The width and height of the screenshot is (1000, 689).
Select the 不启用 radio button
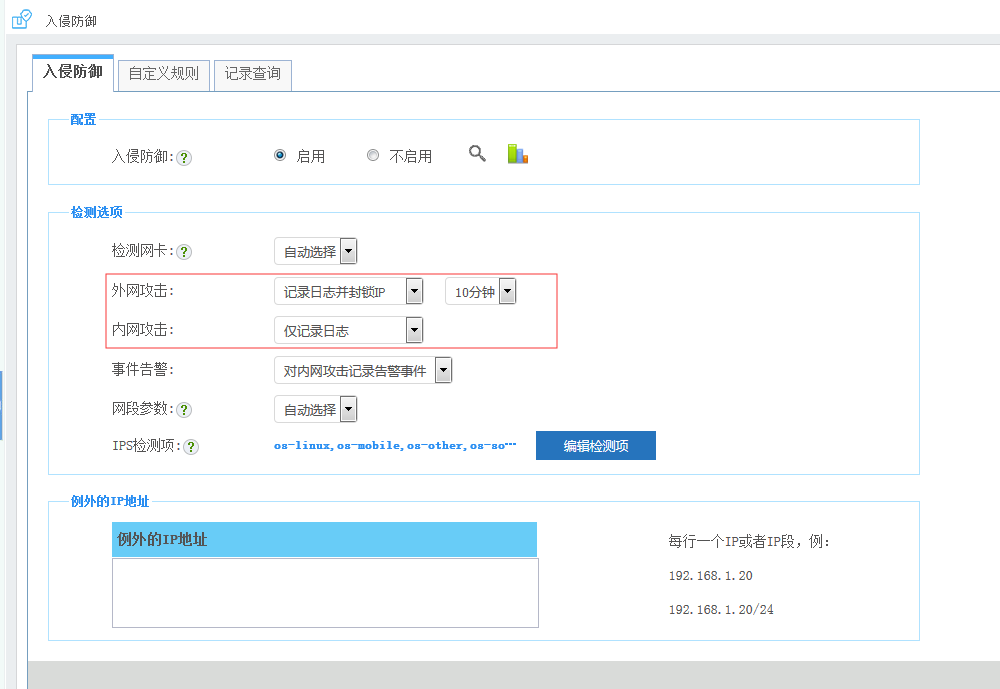click(373, 155)
